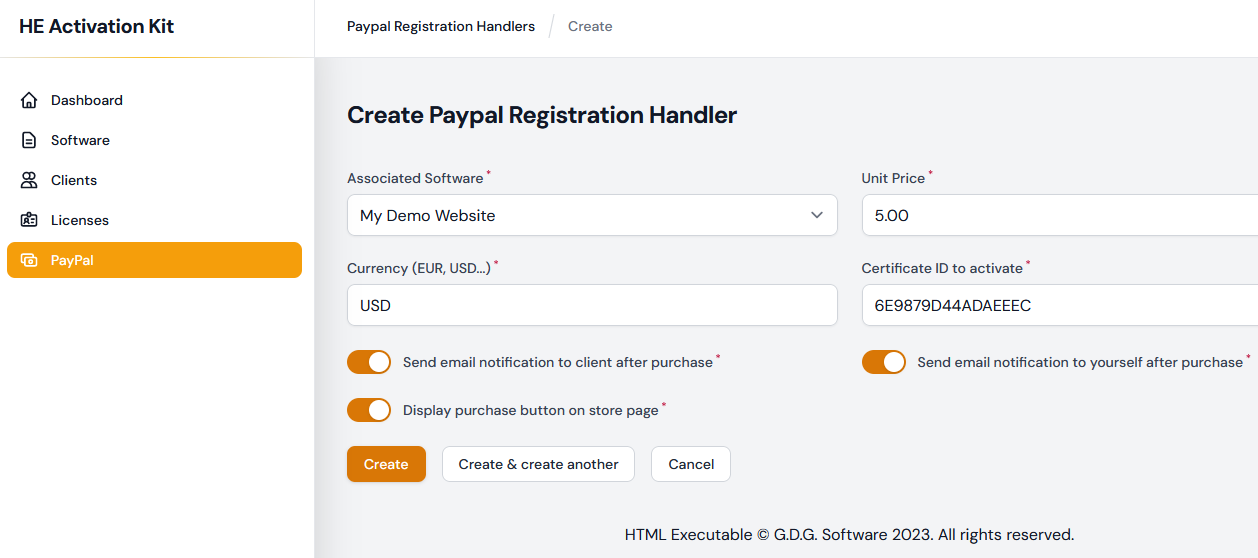Viewport: 1258px width, 558px height.
Task: Click the Licenses ID card icon
Action: [29, 220]
